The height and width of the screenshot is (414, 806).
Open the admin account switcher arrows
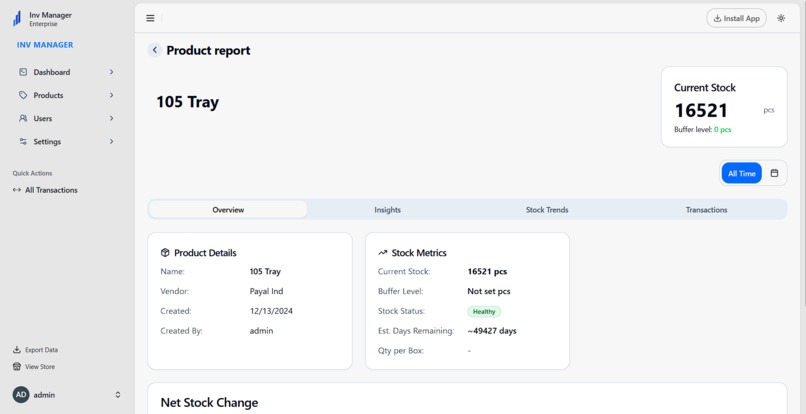pyautogui.click(x=118, y=395)
